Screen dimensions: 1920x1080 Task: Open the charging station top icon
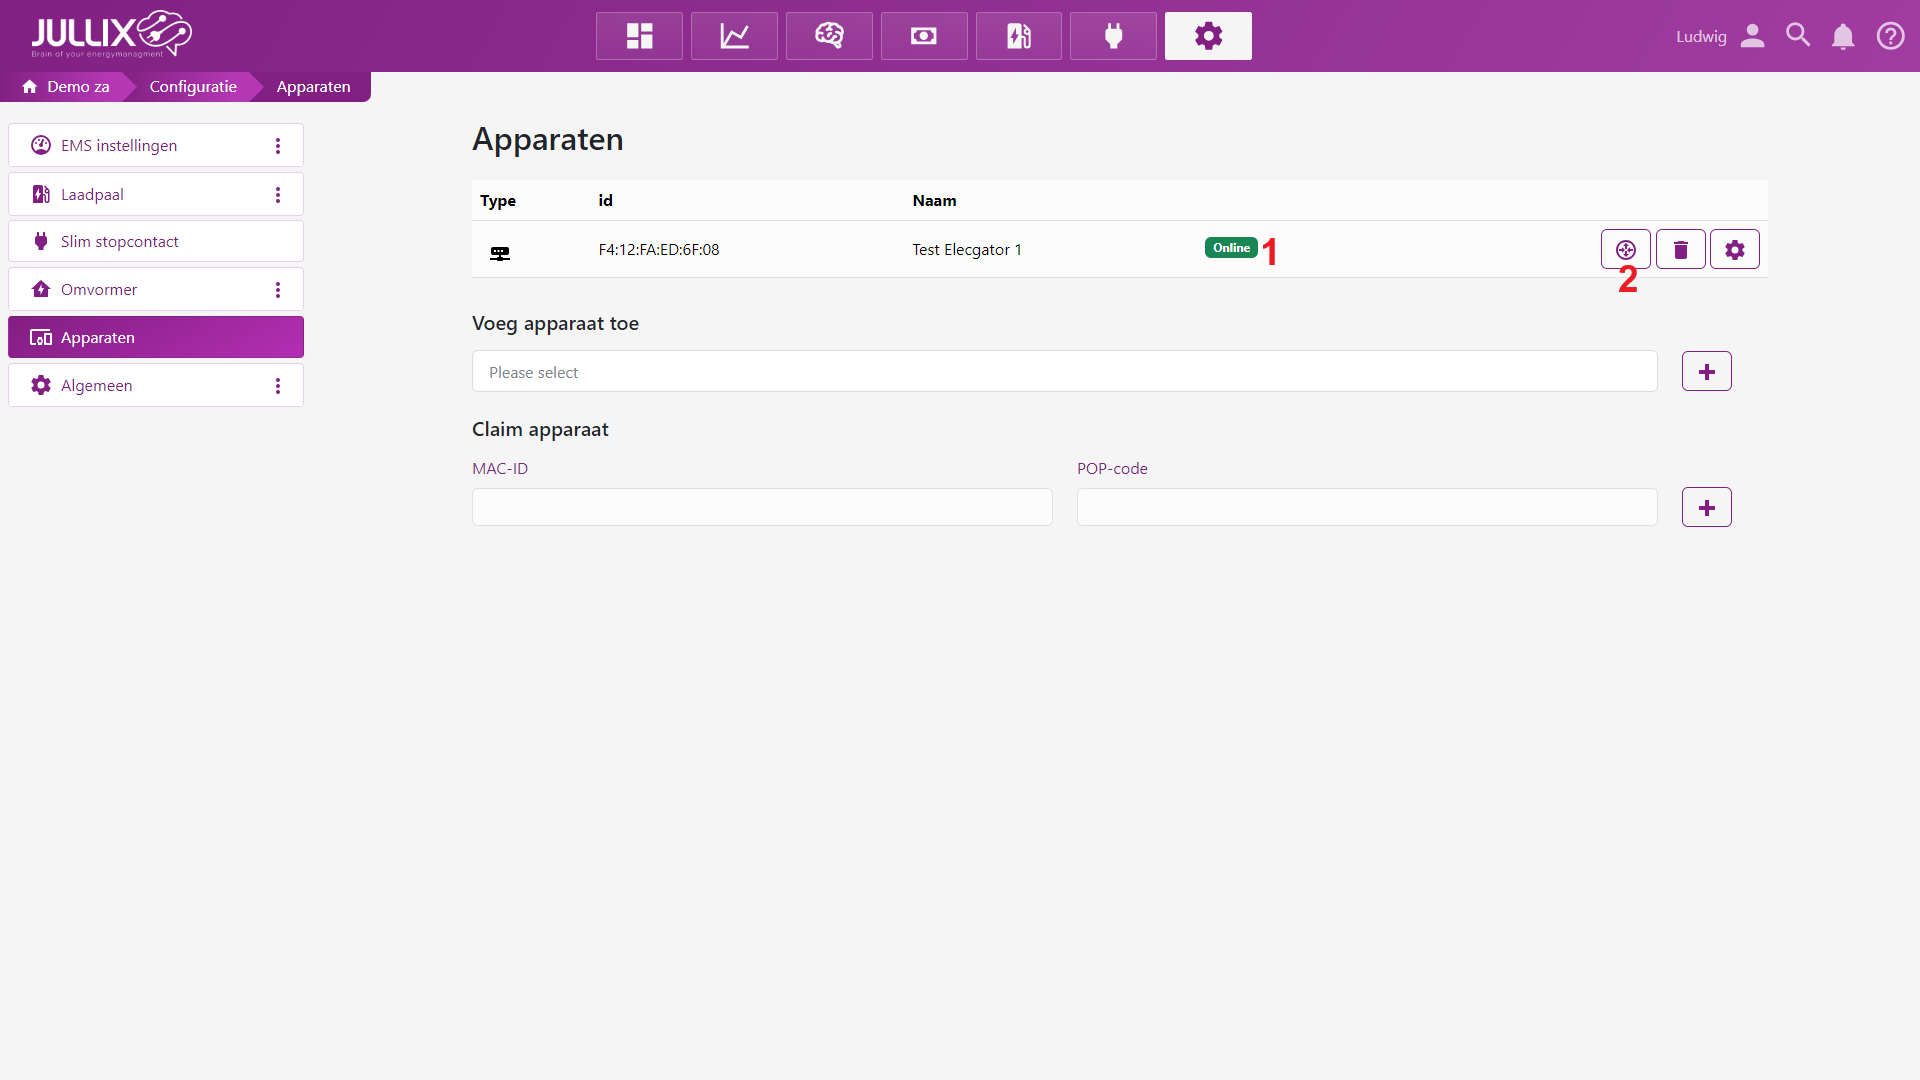pyautogui.click(x=1018, y=36)
